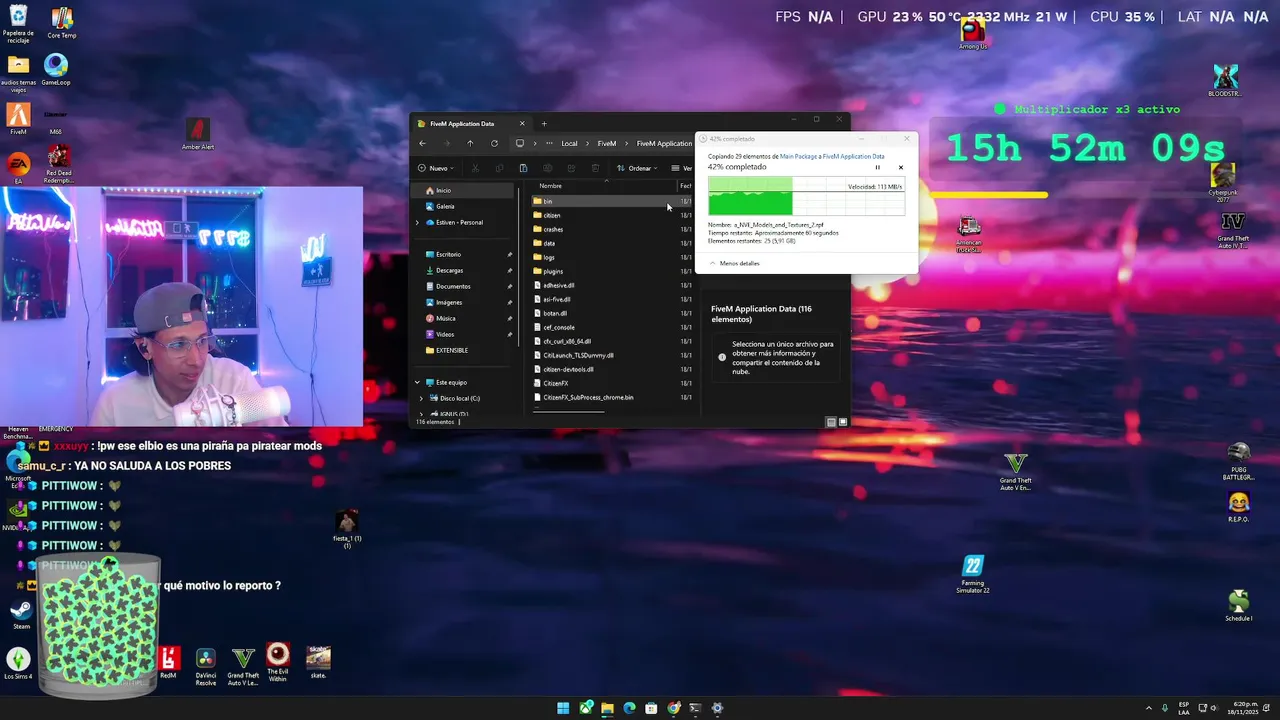Open the breadcrumb ellipsis menu
The image size is (1280, 720).
[548, 143]
